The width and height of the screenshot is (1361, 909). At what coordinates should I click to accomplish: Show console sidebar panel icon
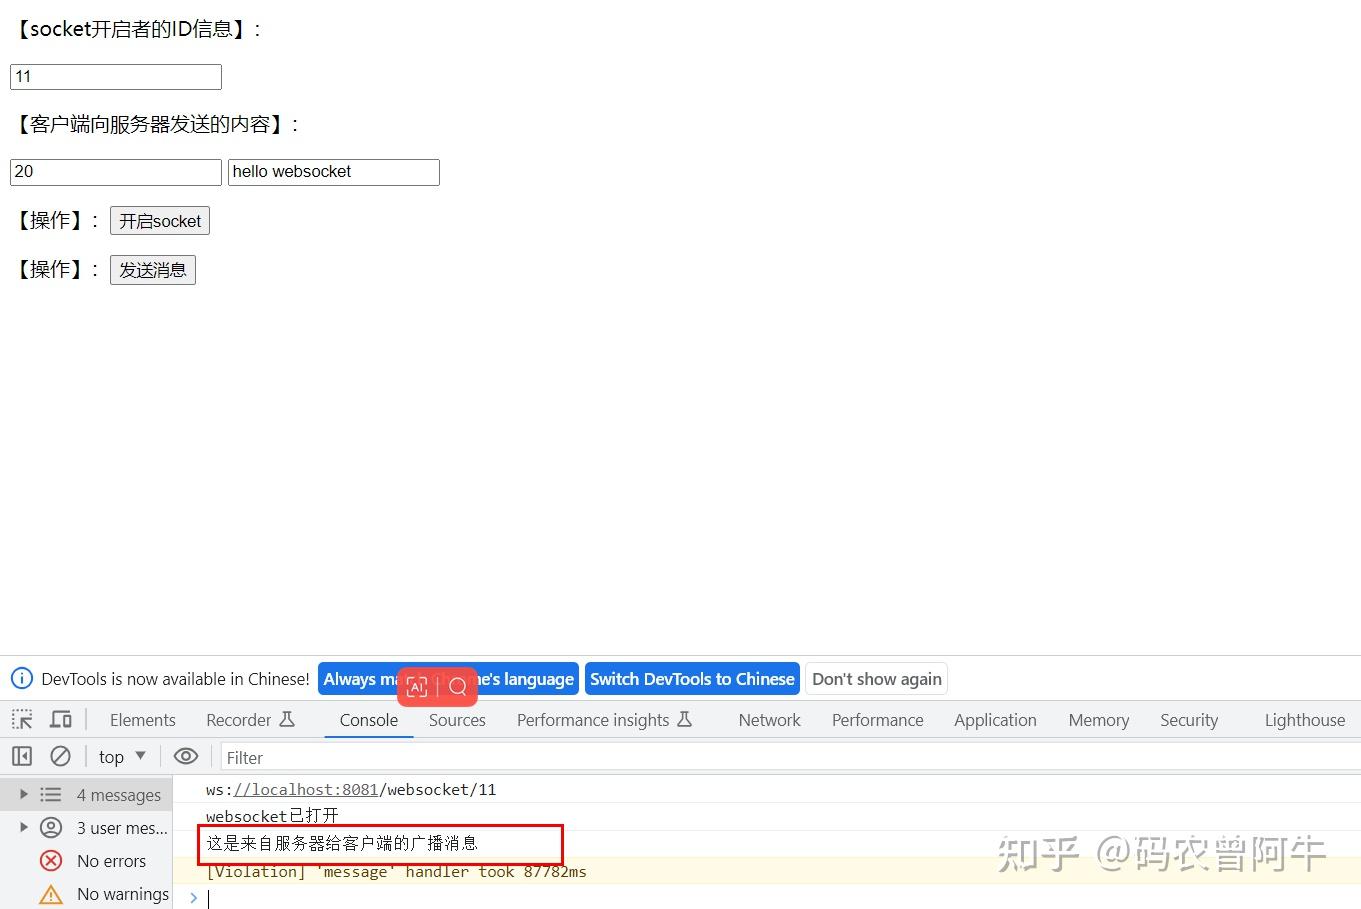[22, 756]
